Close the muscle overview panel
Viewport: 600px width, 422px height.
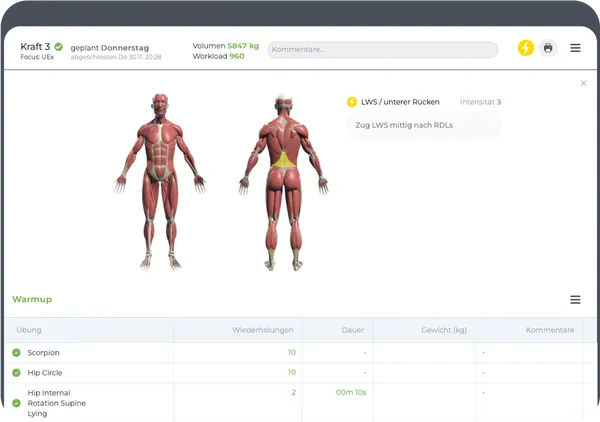click(584, 84)
